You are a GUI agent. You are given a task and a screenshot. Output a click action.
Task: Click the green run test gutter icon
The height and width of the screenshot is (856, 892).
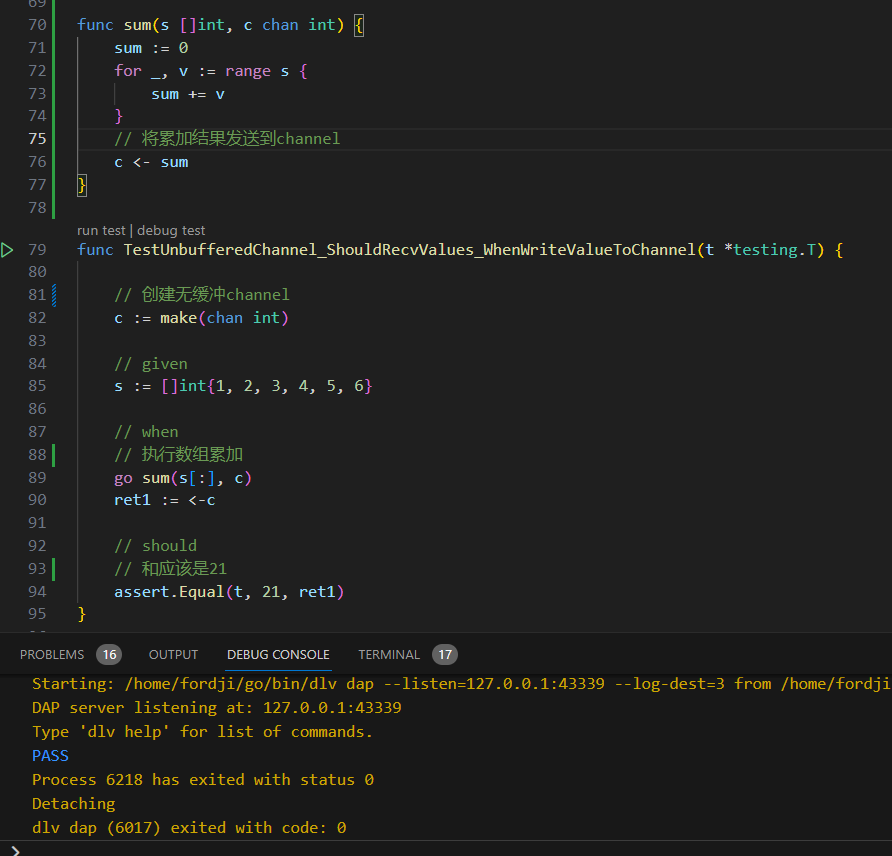click(x=8, y=250)
